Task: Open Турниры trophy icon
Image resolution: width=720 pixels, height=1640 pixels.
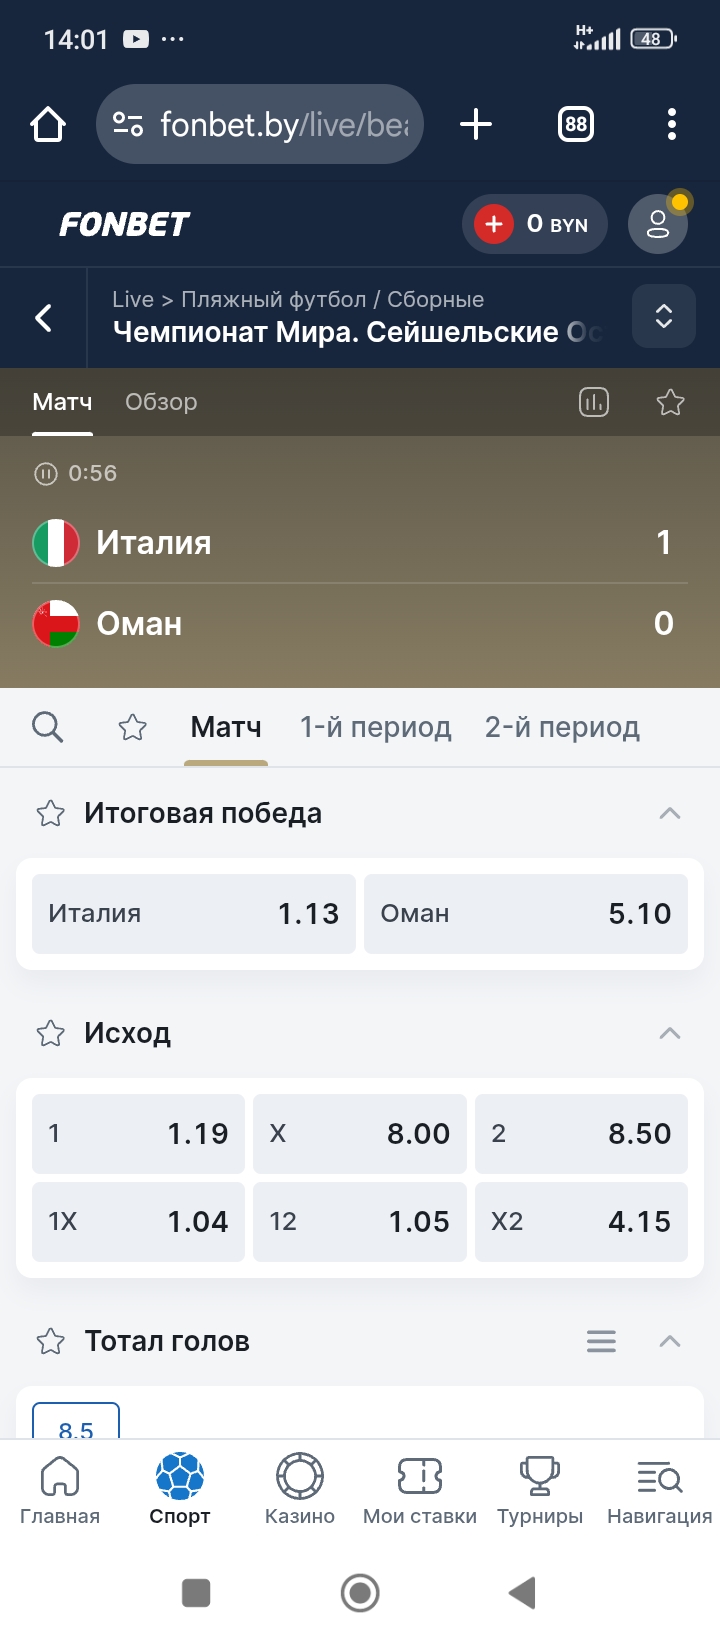Action: click(540, 1488)
